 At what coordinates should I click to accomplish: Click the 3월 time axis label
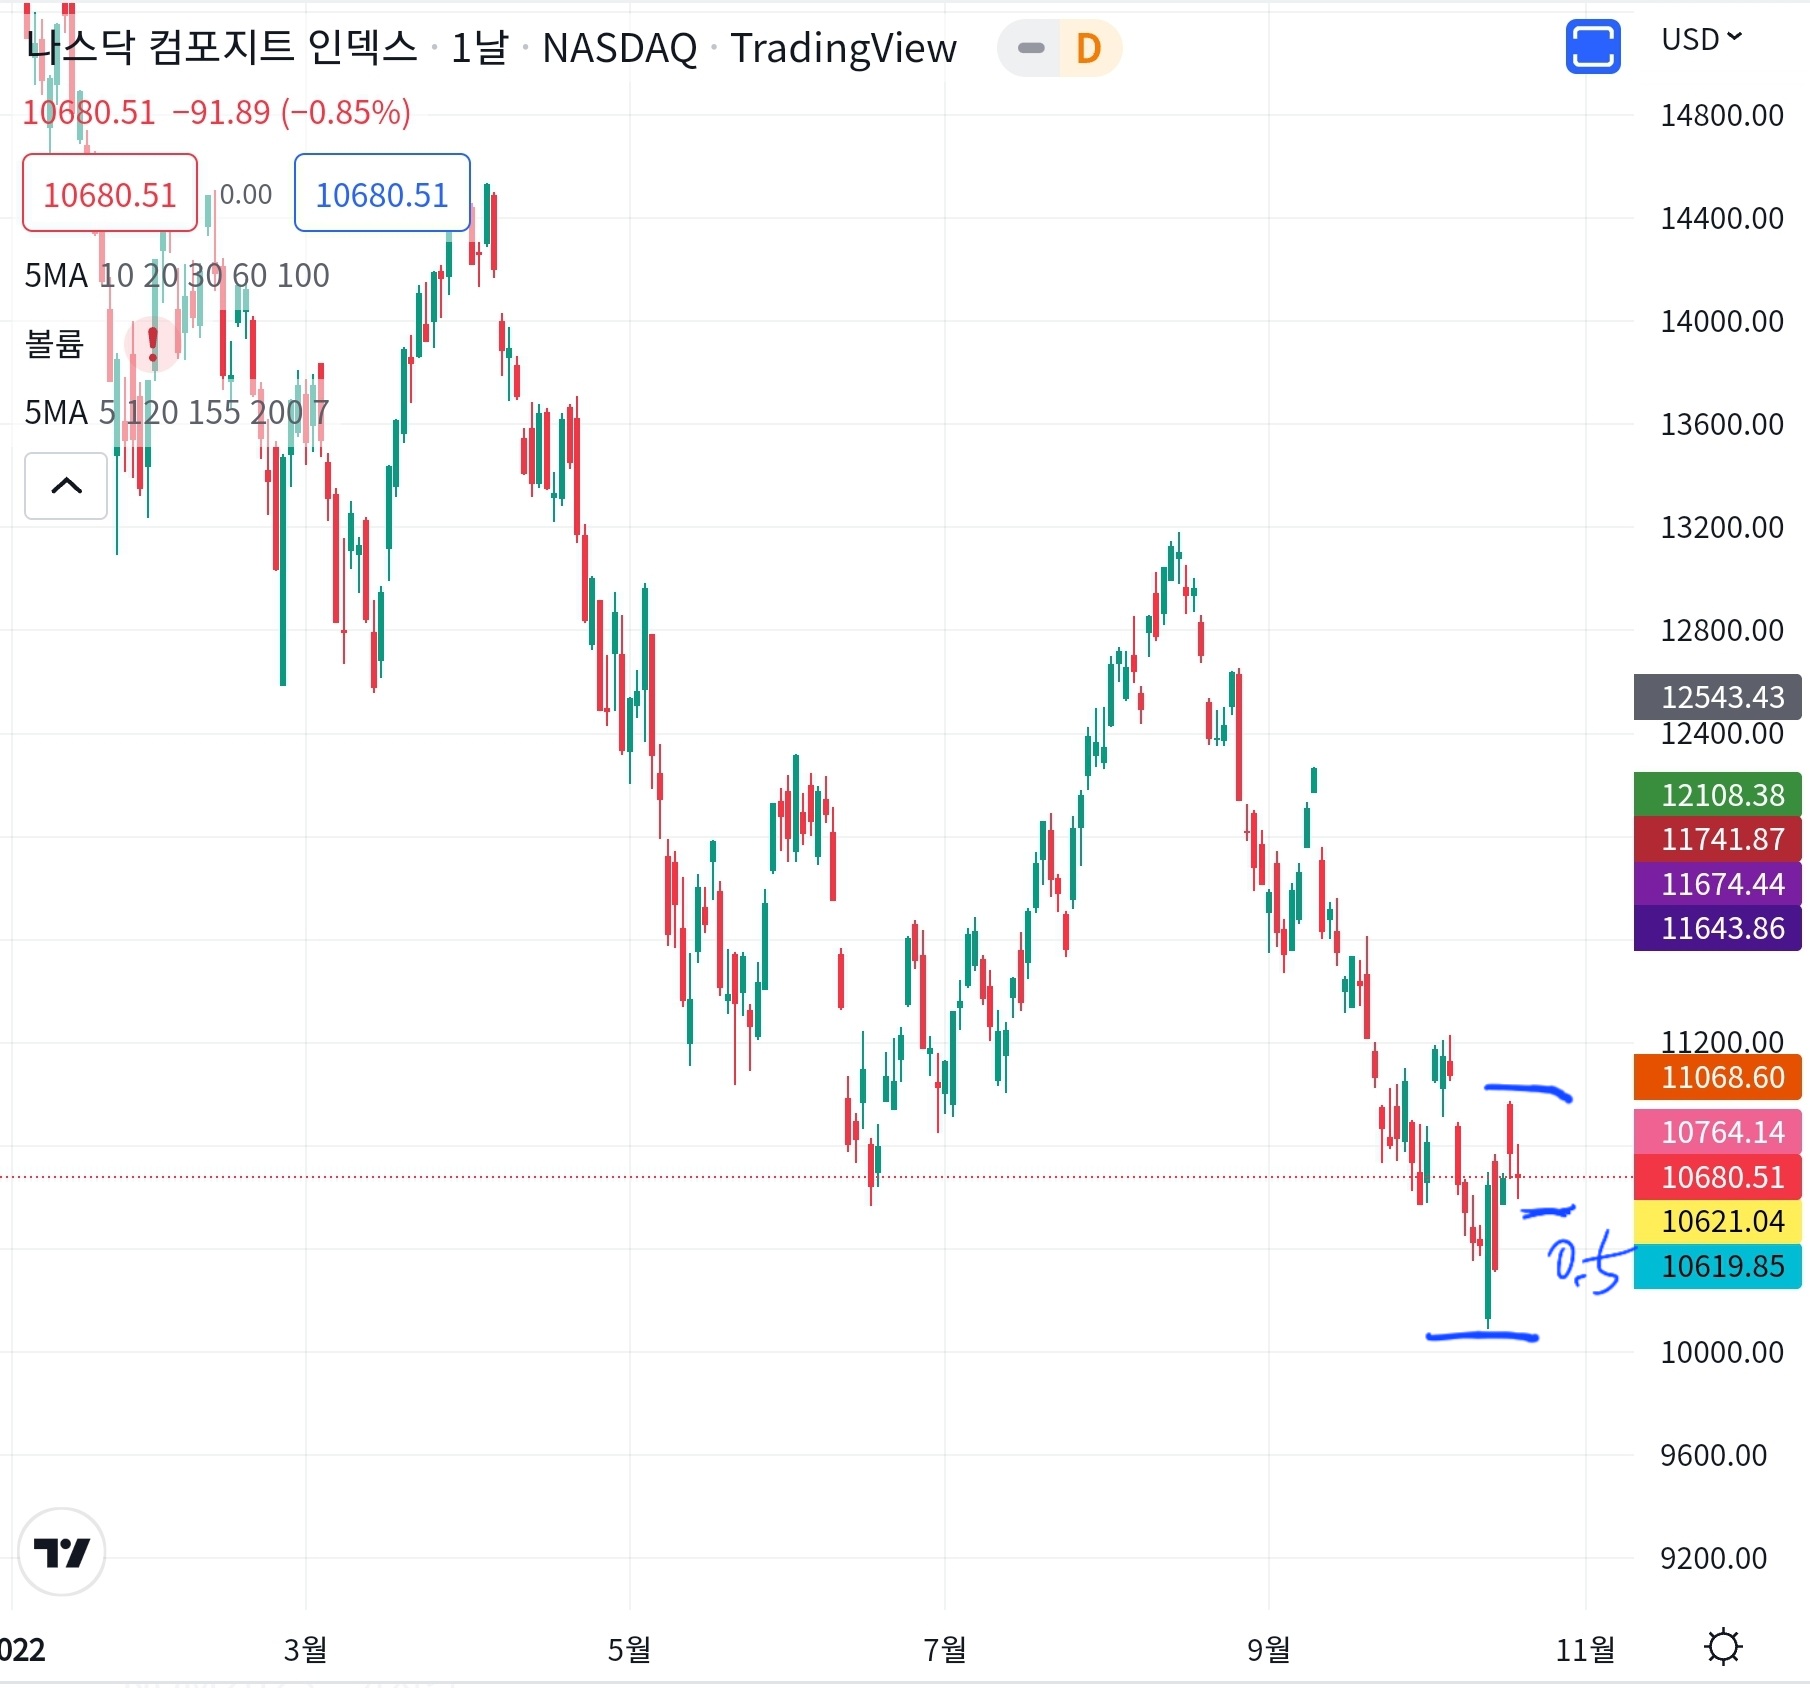tap(305, 1649)
